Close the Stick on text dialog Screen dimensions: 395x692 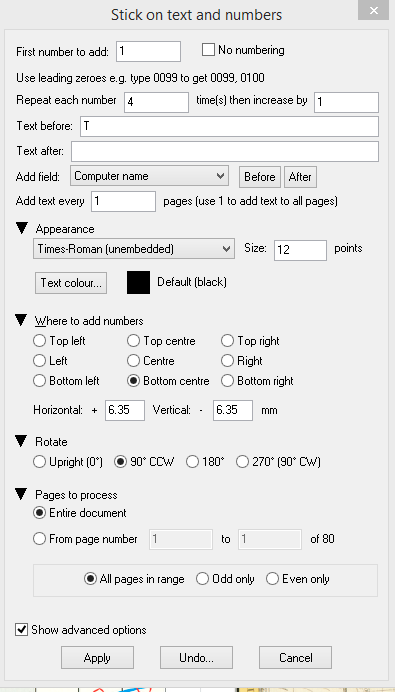tap(373, 10)
